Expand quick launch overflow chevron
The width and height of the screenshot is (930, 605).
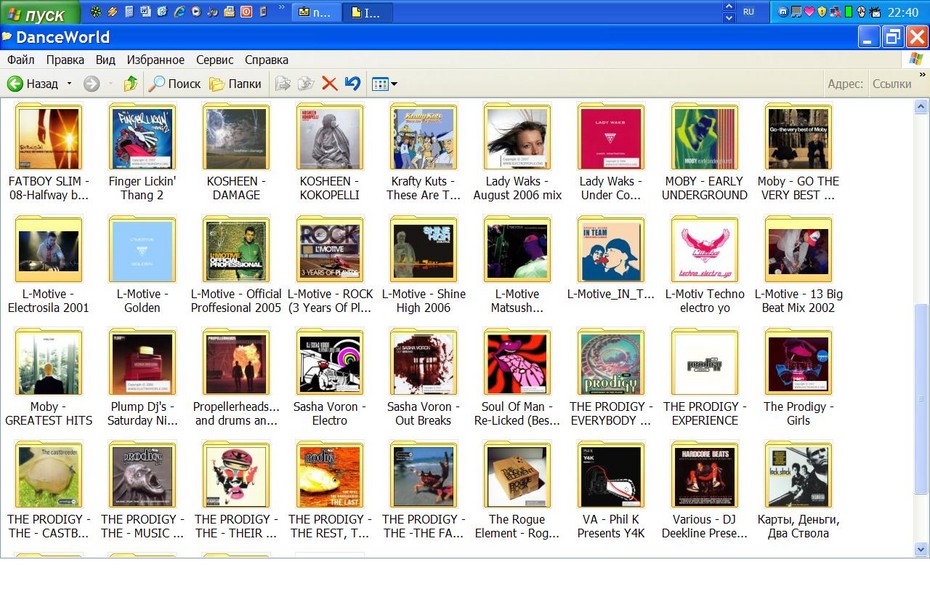tap(281, 8)
